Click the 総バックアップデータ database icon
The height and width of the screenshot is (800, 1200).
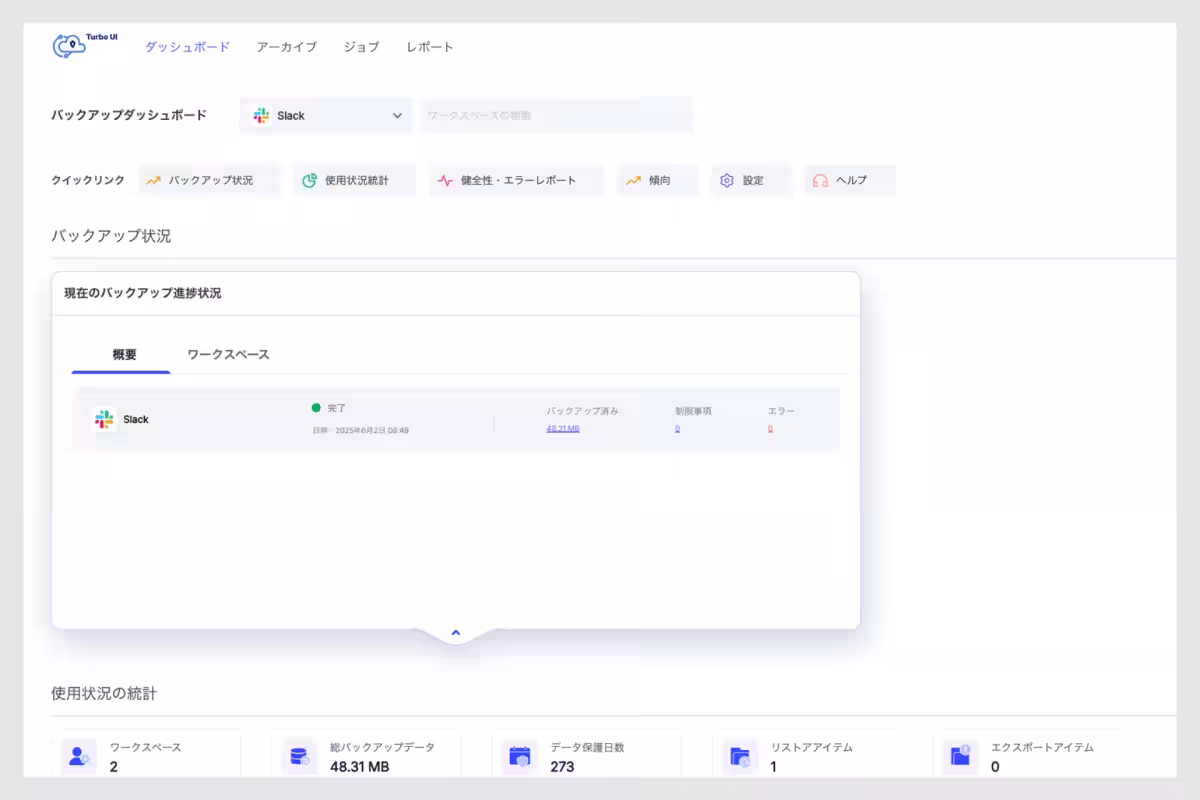(297, 756)
